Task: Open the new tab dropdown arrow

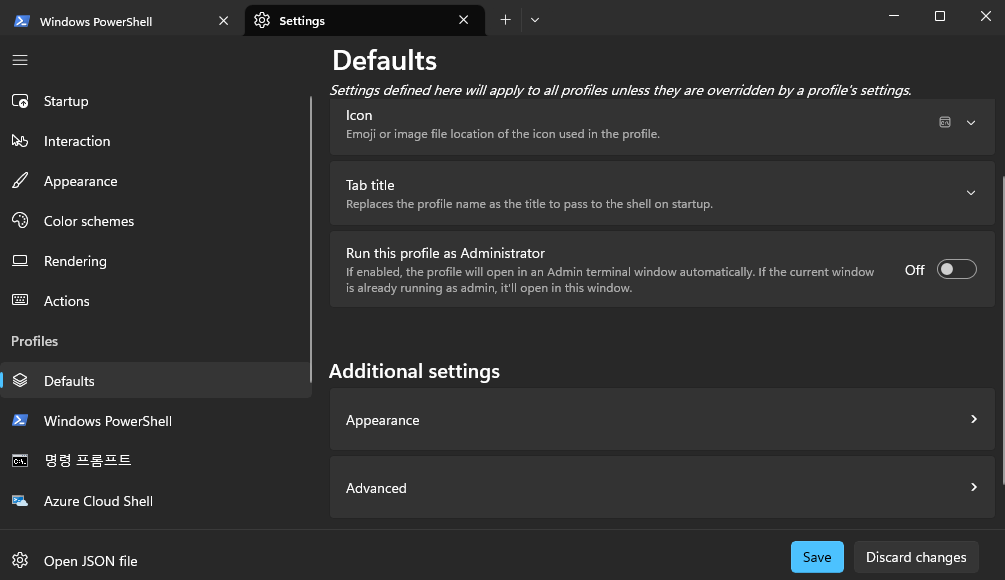Action: 535,20
